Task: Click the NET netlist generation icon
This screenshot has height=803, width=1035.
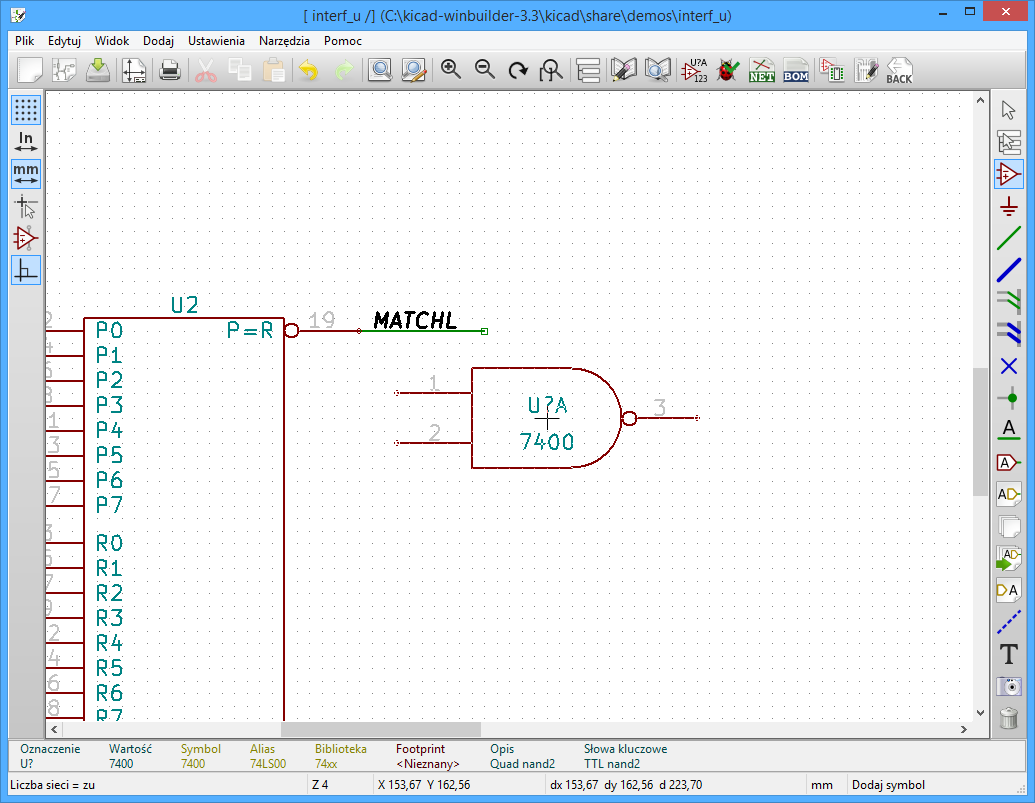Action: point(762,70)
